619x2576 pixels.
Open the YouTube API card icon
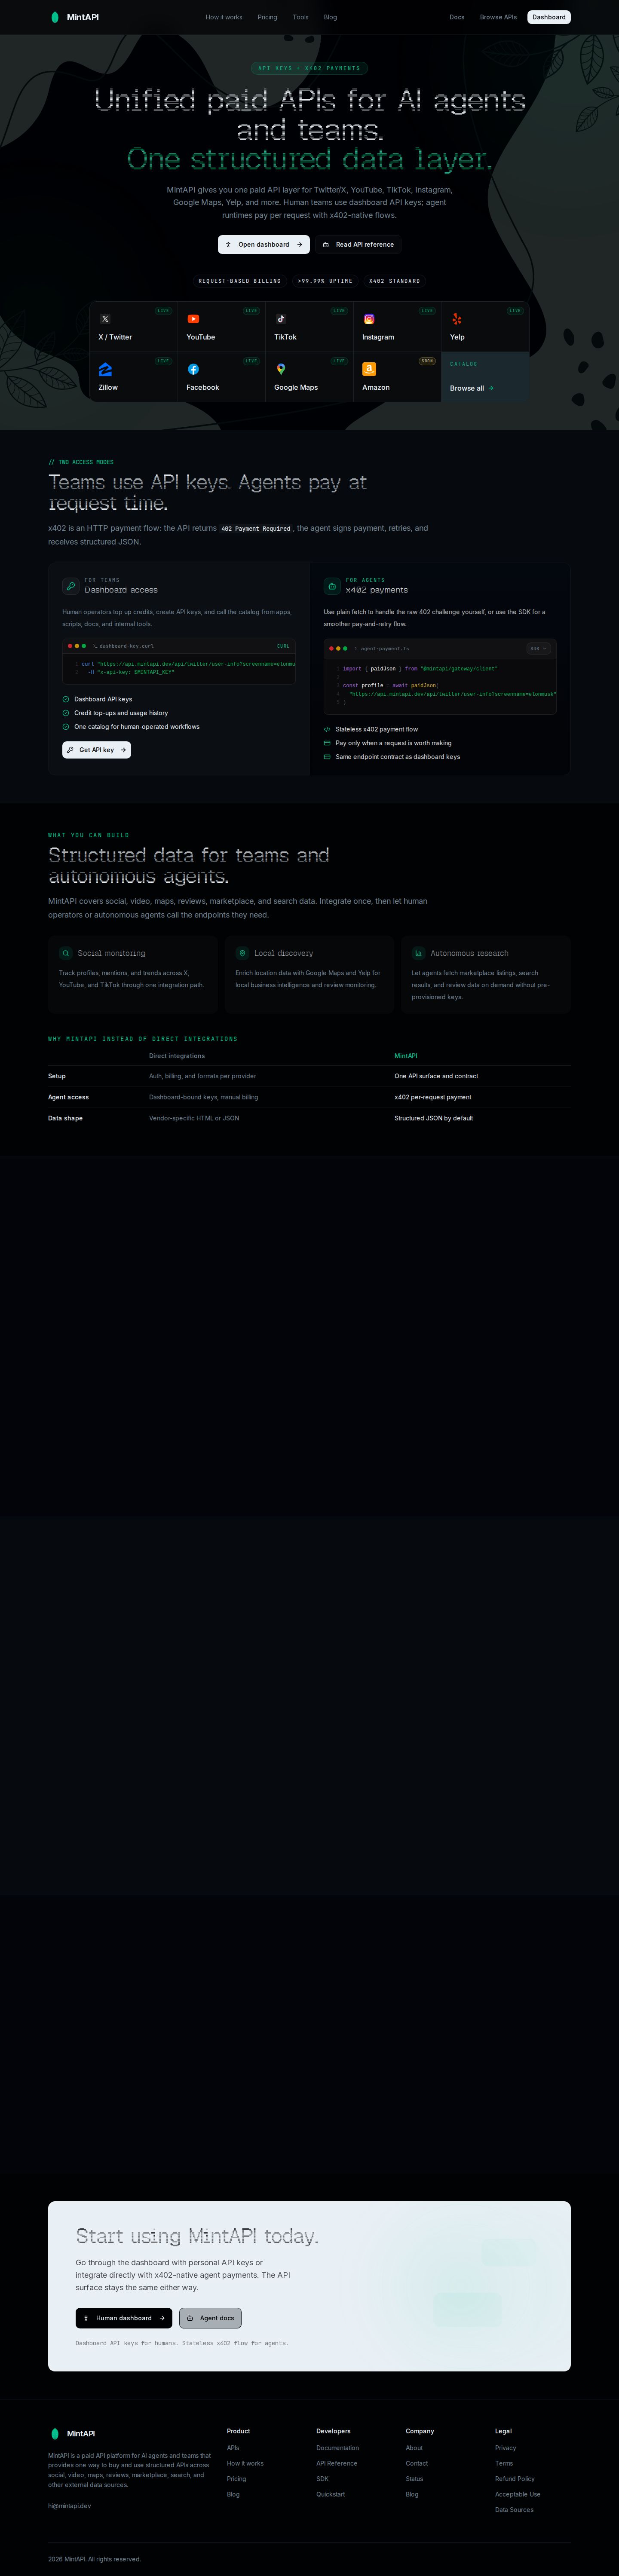[x=193, y=319]
